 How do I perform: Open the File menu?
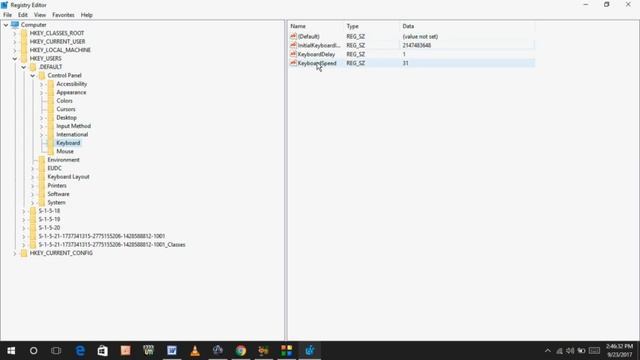point(7,15)
